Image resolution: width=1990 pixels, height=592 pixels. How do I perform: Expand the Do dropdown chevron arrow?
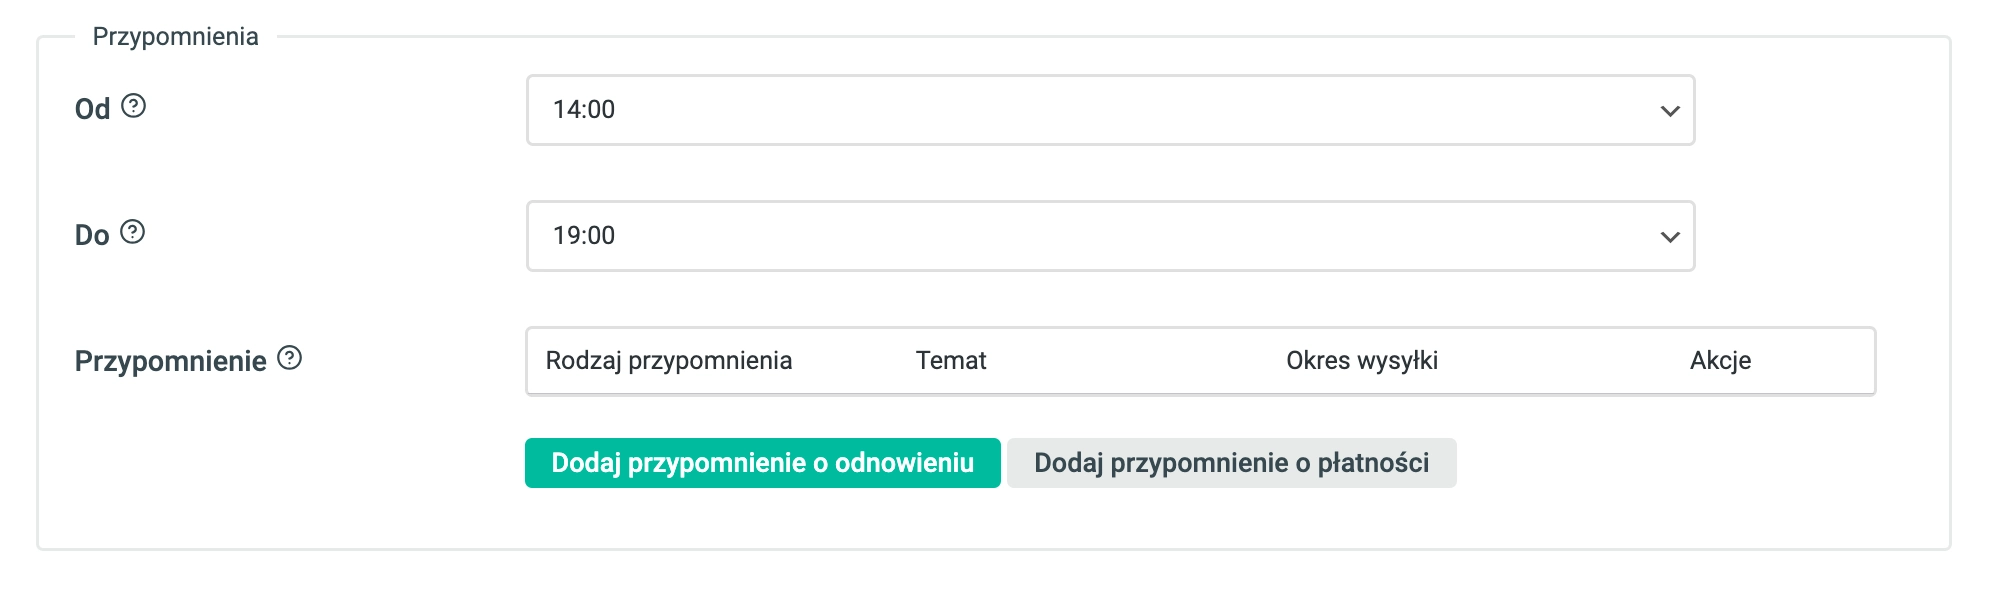click(1669, 237)
